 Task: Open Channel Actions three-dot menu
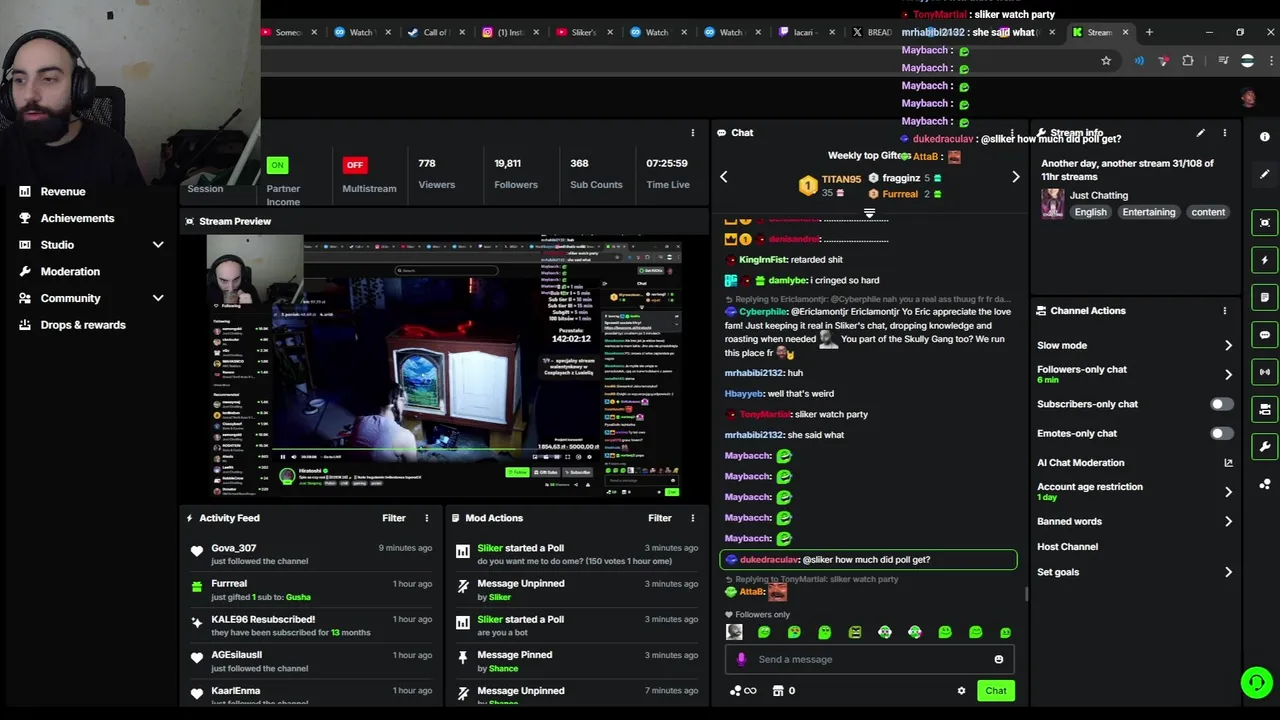[1224, 311]
